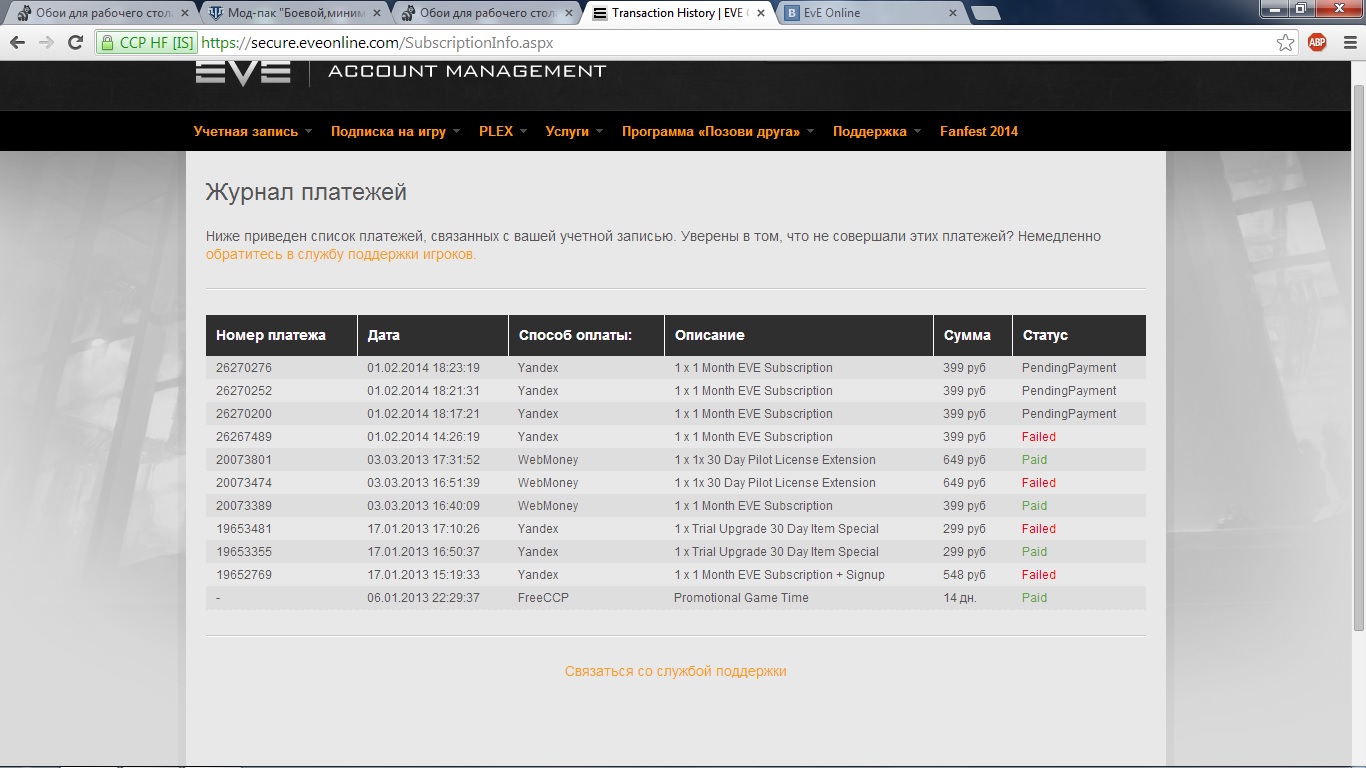Bookmark this page with the star
This screenshot has width=1366, height=768.
click(x=1286, y=43)
